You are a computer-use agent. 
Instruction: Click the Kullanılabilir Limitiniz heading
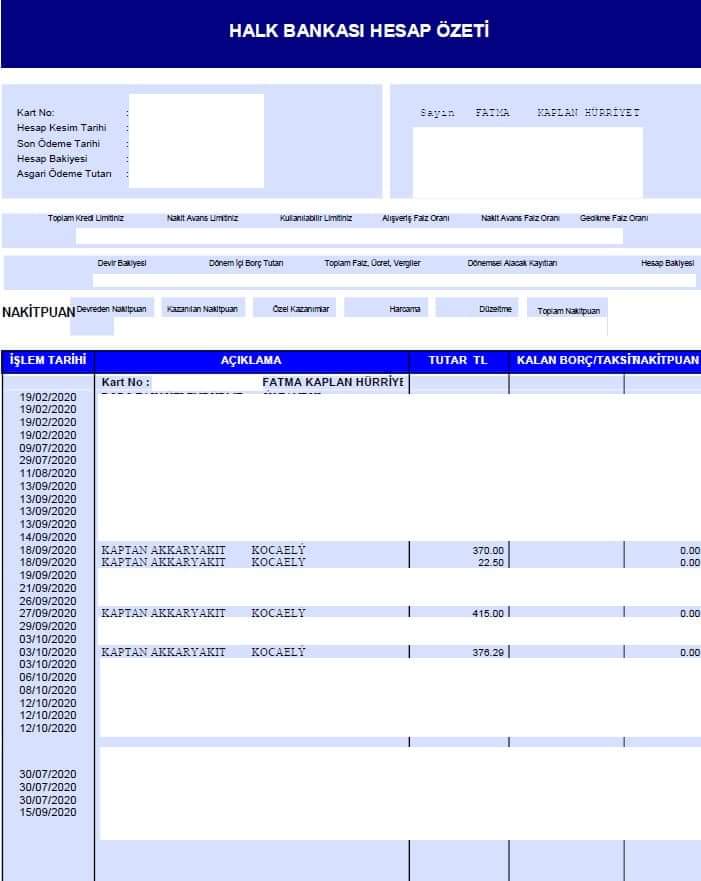pyautogui.click(x=316, y=218)
